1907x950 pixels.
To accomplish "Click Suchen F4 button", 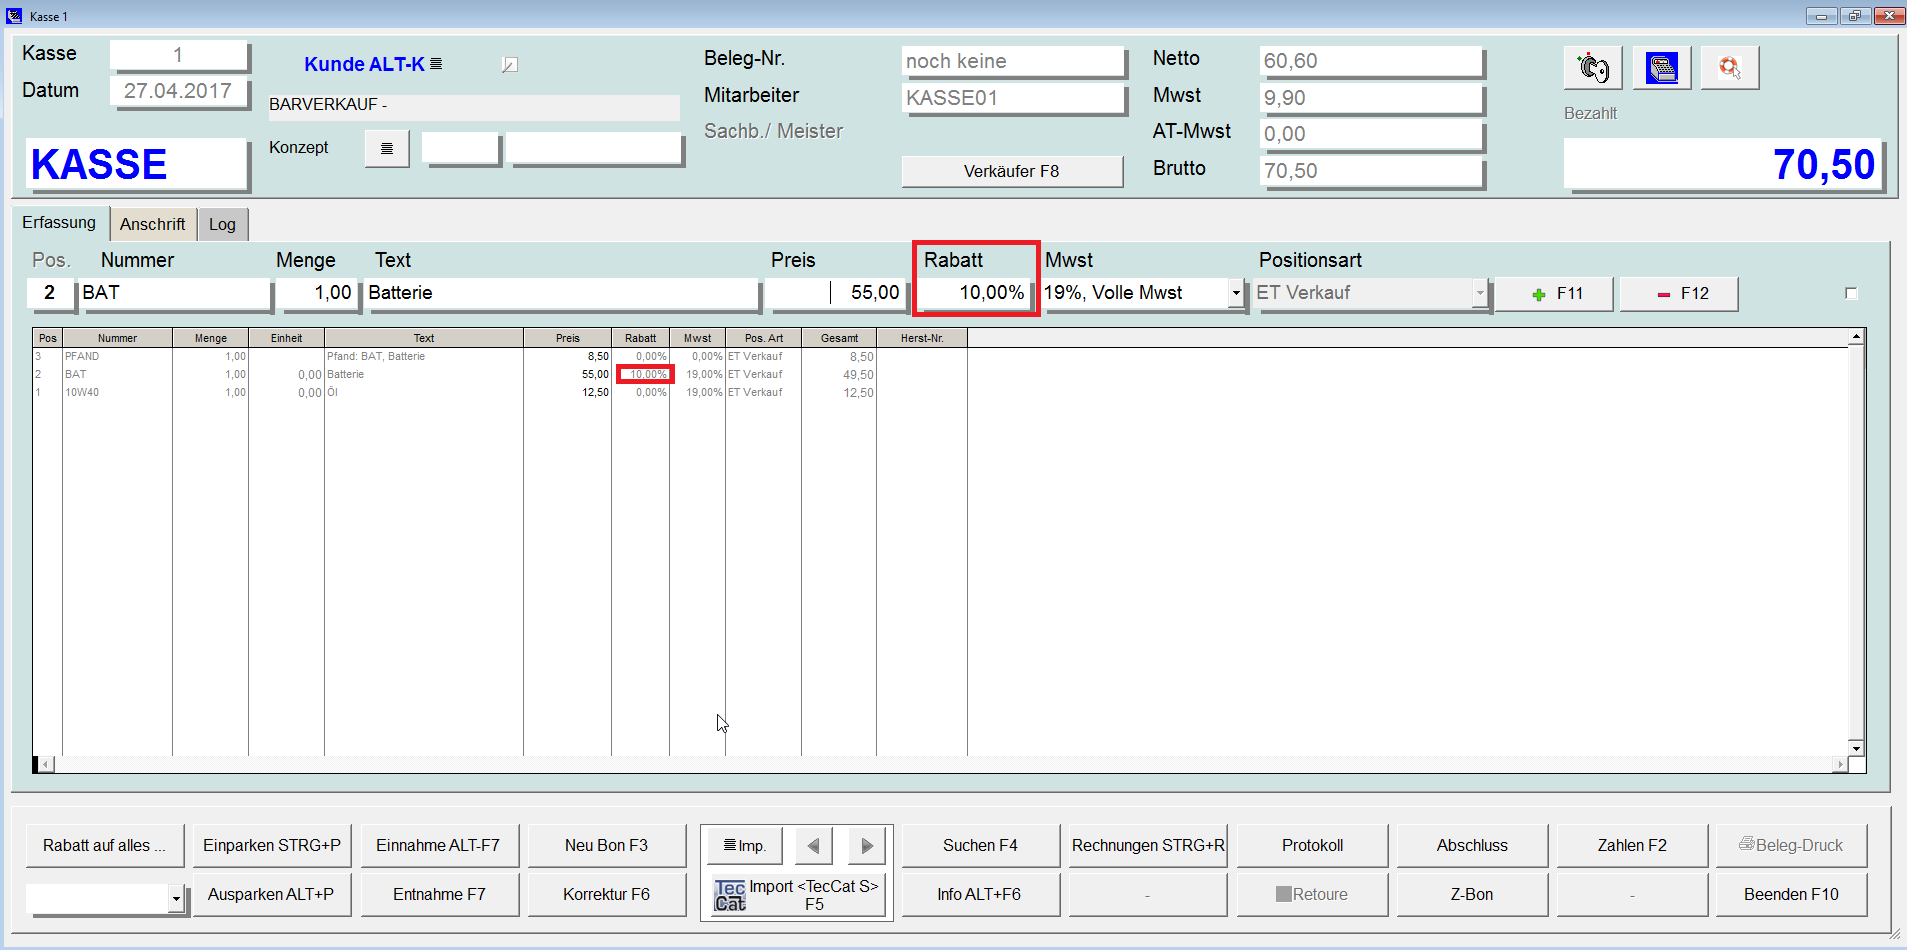I will tap(980, 845).
